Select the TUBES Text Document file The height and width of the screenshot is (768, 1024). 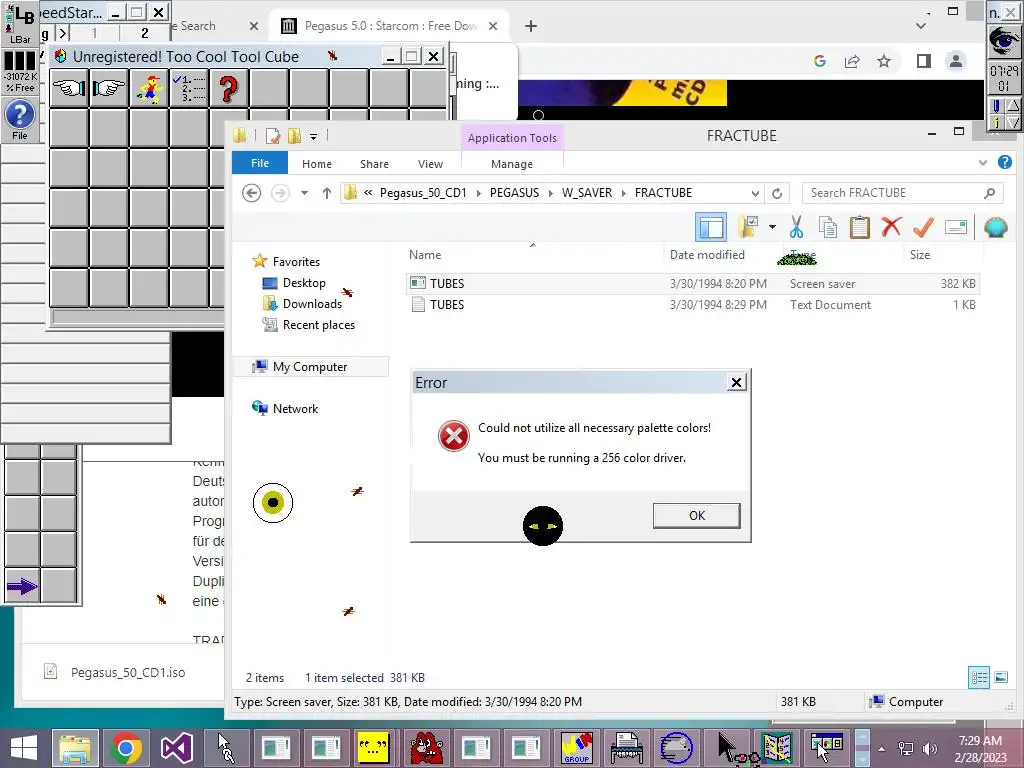(x=692, y=304)
